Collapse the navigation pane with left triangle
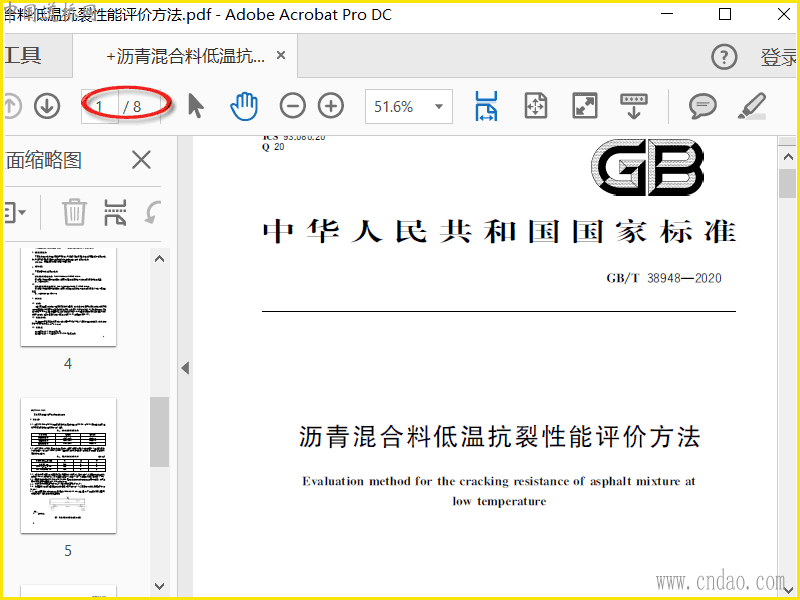Image resolution: width=800 pixels, height=600 pixels. point(185,368)
